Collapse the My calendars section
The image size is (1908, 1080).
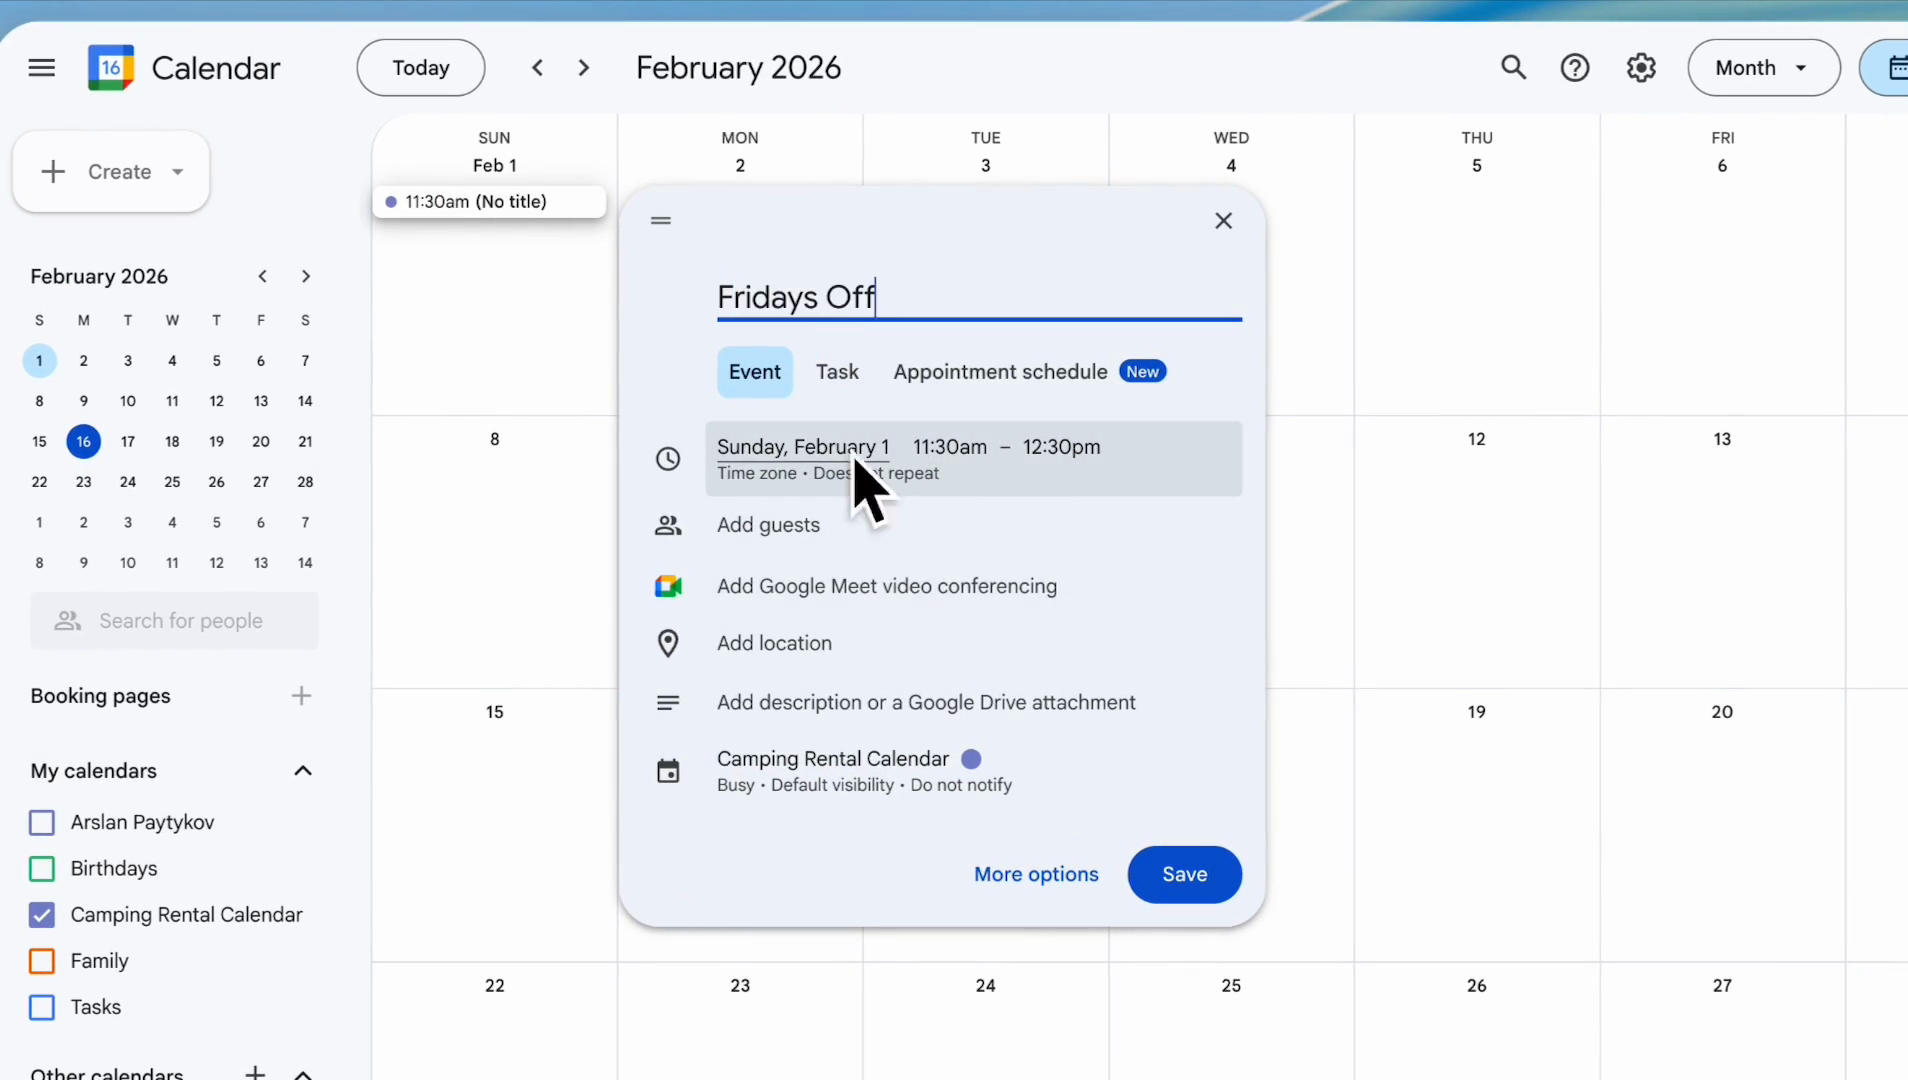pyautogui.click(x=303, y=771)
